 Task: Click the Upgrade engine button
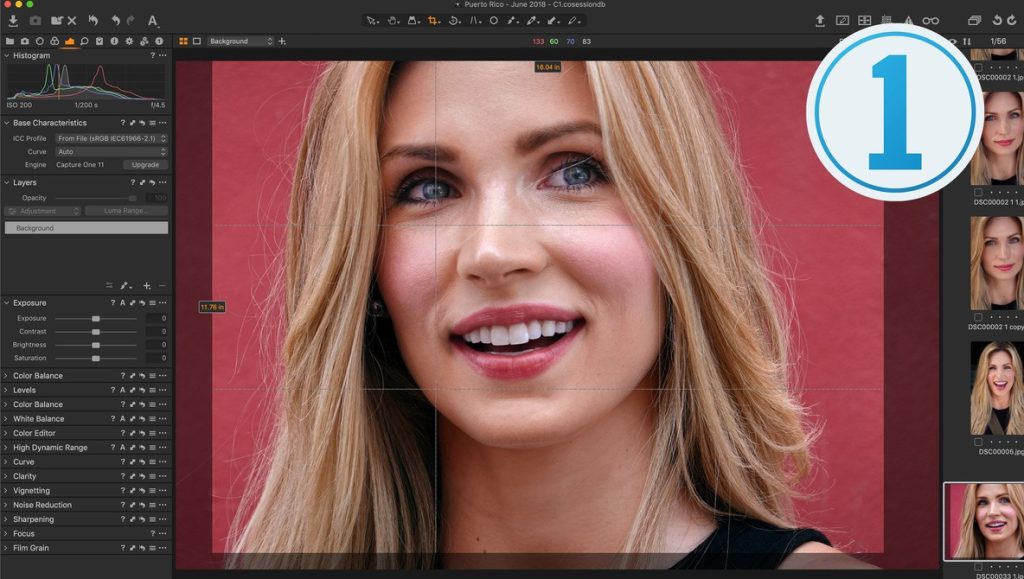point(145,164)
